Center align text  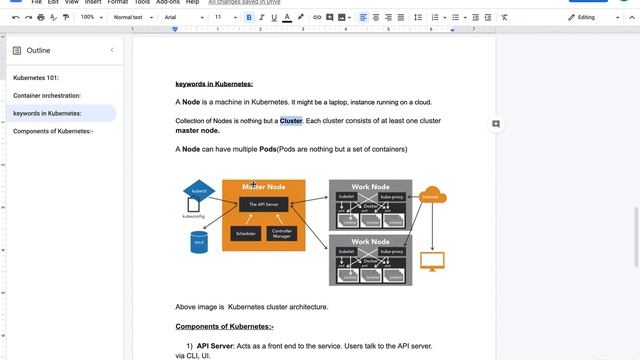click(x=376, y=18)
